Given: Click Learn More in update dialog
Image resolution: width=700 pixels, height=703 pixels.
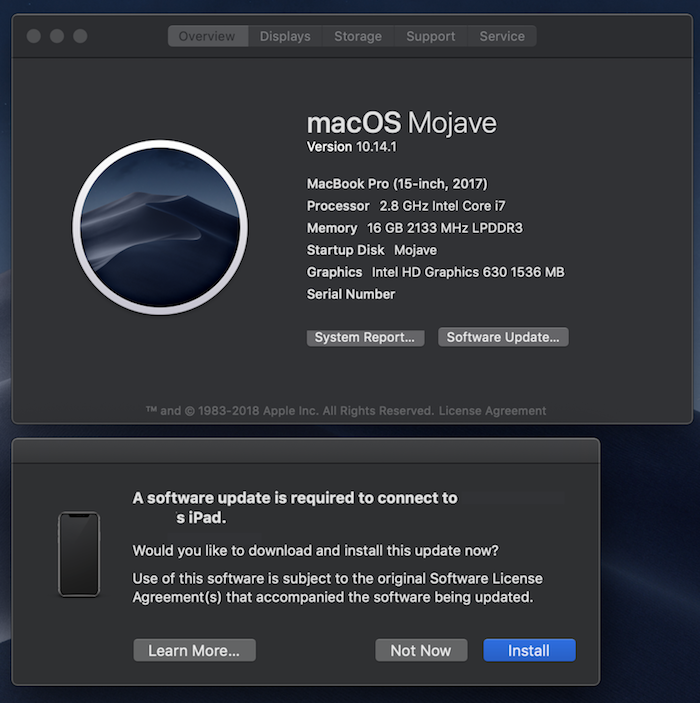Looking at the screenshot, I should pyautogui.click(x=194, y=650).
